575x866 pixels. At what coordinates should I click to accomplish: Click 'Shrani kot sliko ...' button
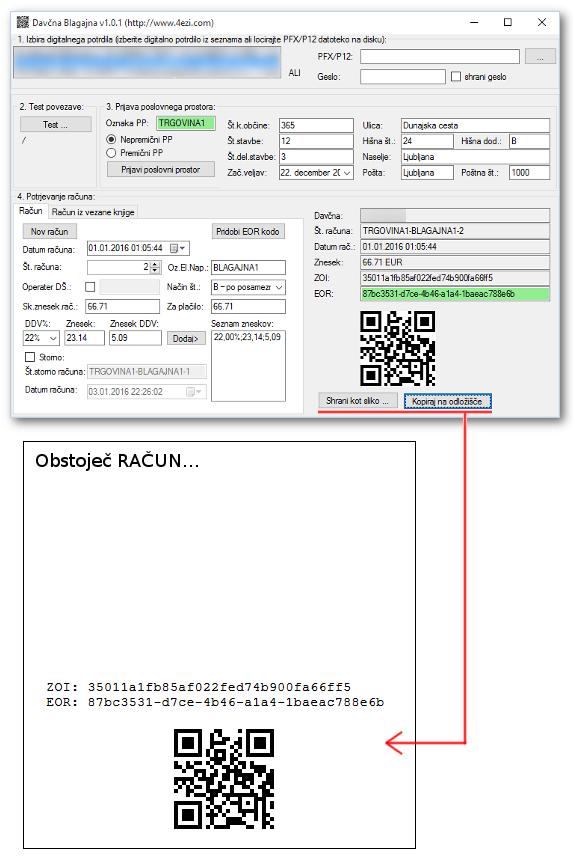(357, 401)
